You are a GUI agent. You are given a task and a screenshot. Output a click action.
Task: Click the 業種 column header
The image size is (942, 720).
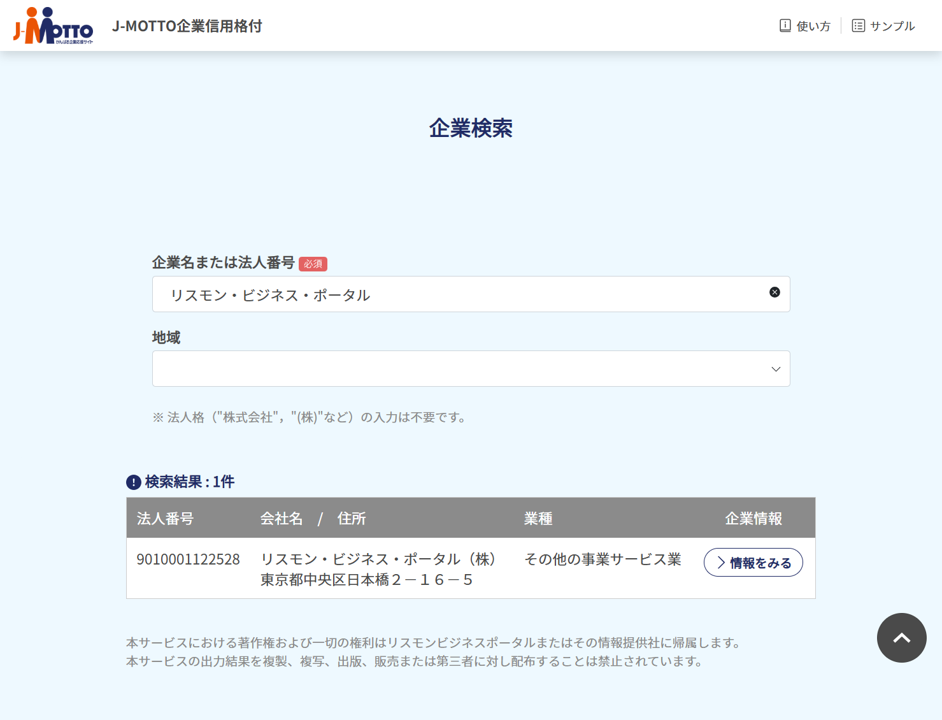tap(538, 518)
